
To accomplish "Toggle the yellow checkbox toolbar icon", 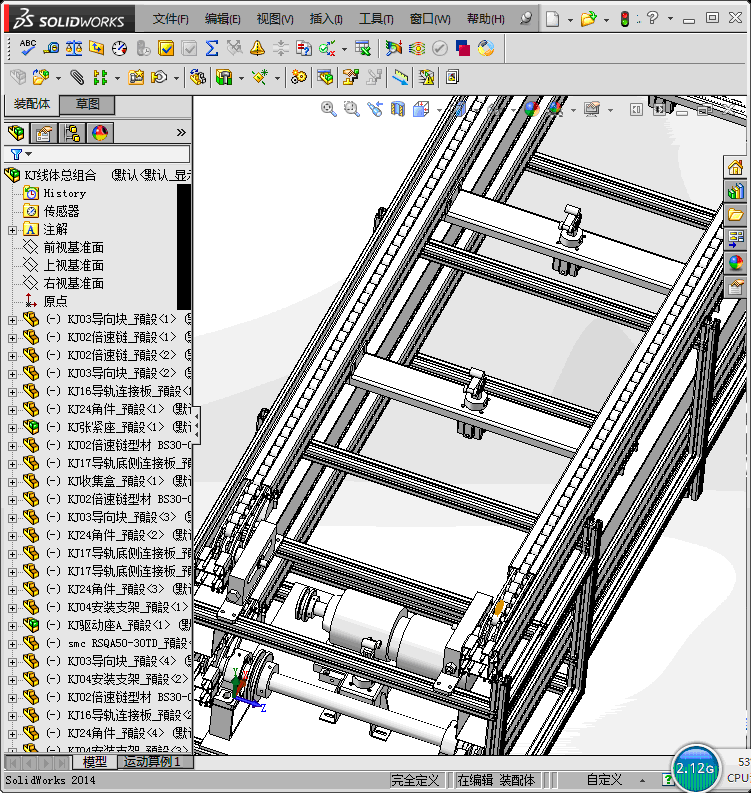I will tap(166, 49).
